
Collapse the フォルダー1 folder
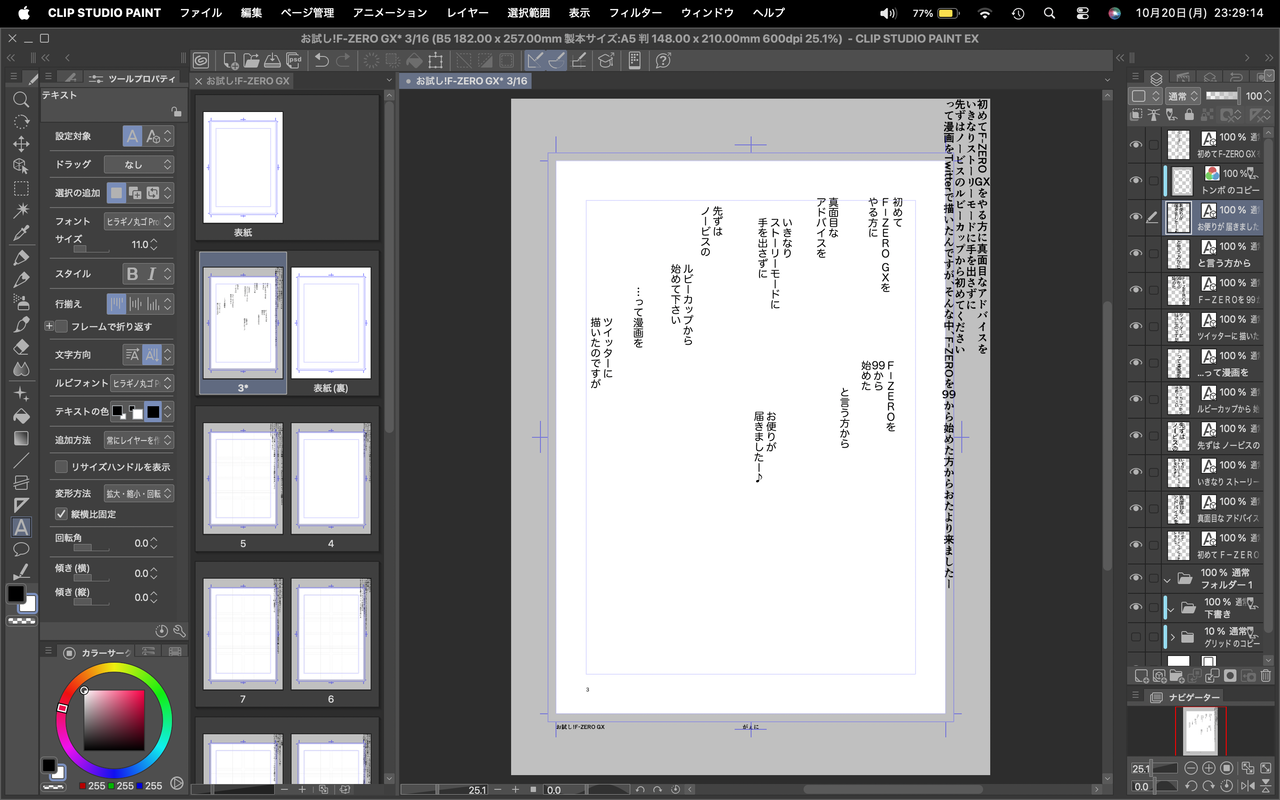click(1167, 579)
